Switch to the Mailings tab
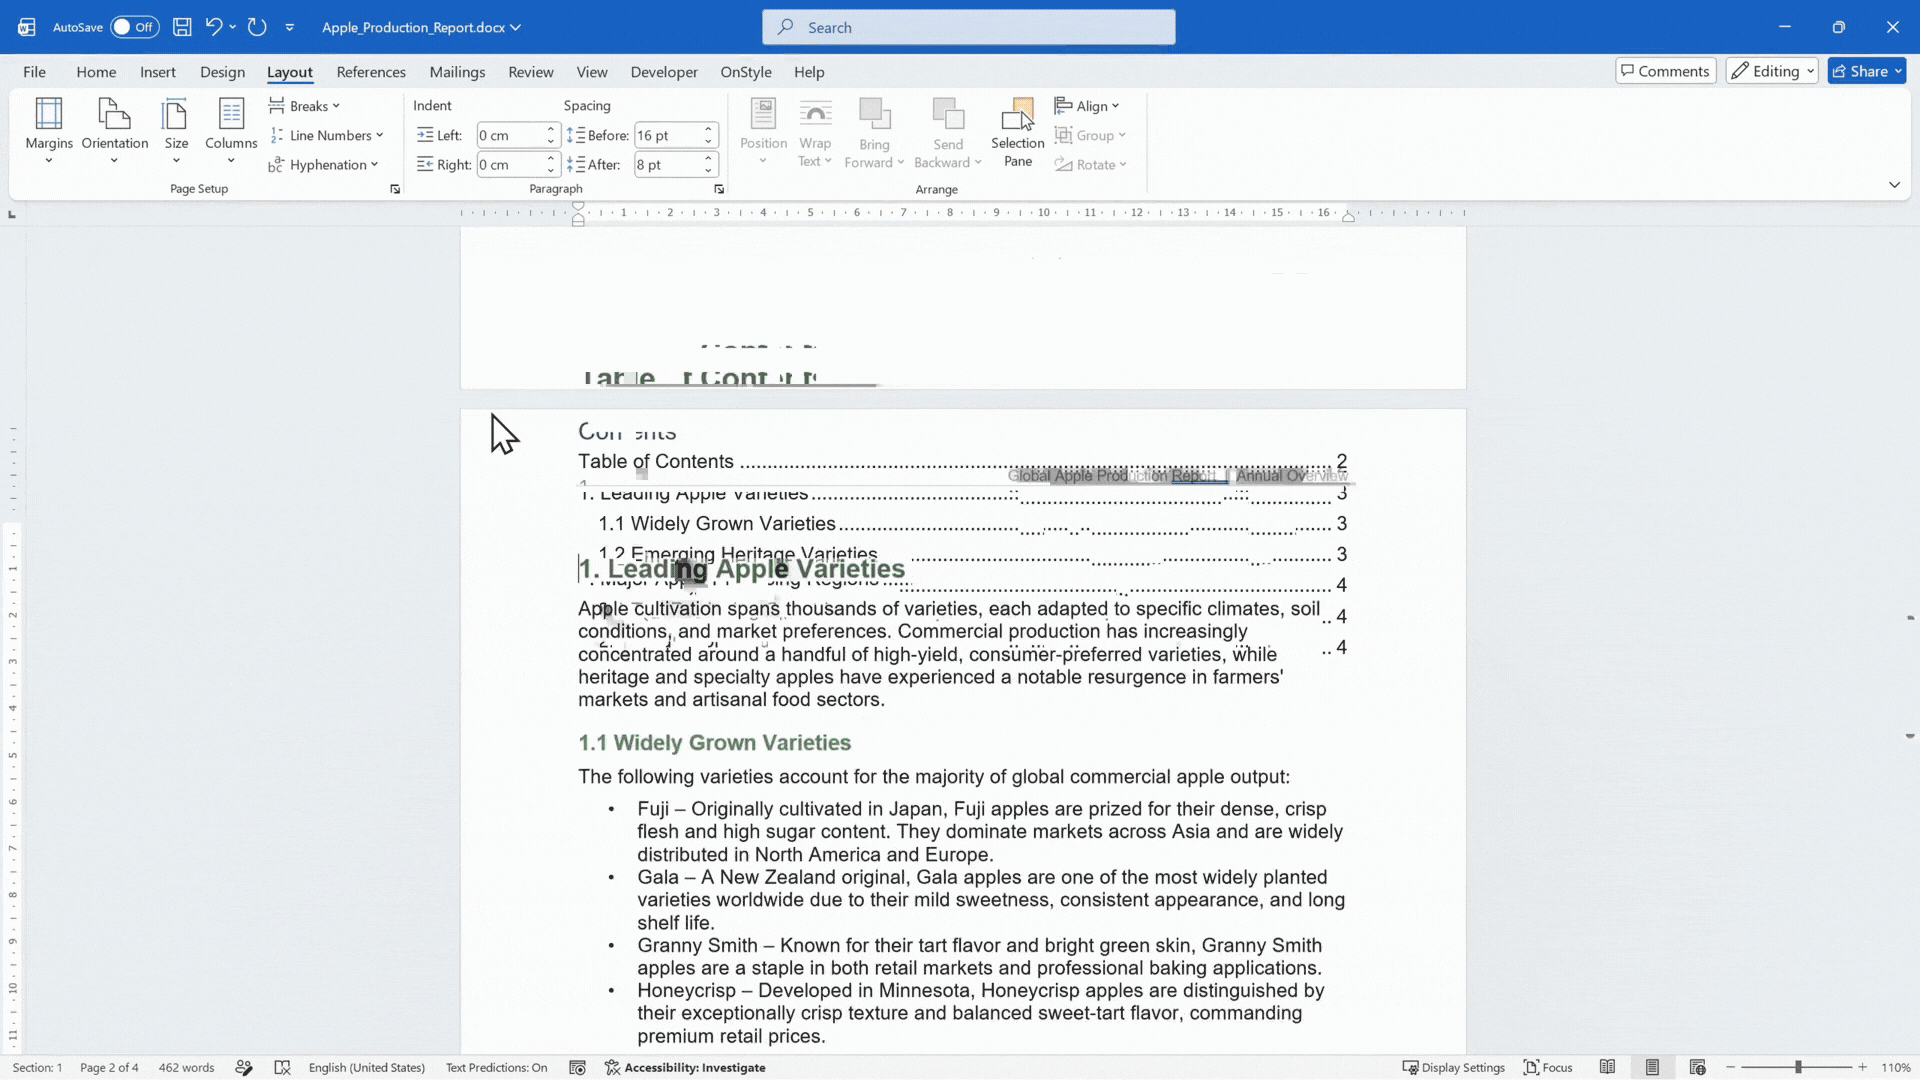 pos(457,72)
